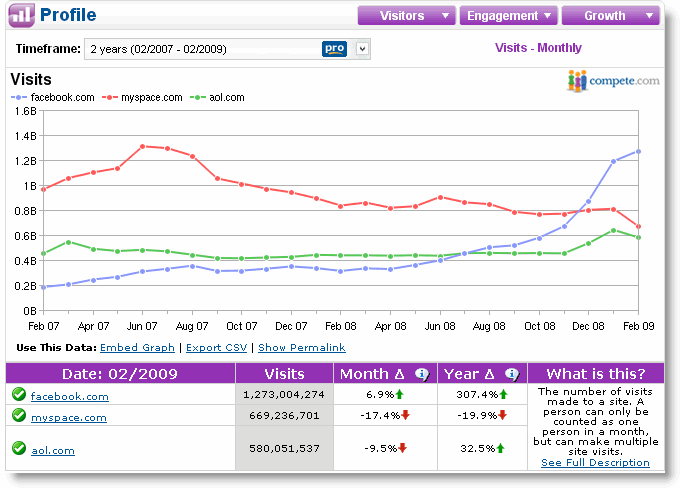The image size is (681, 489).
Task: Expand the Timeframe dropdown arrow
Action: pyautogui.click(x=363, y=49)
